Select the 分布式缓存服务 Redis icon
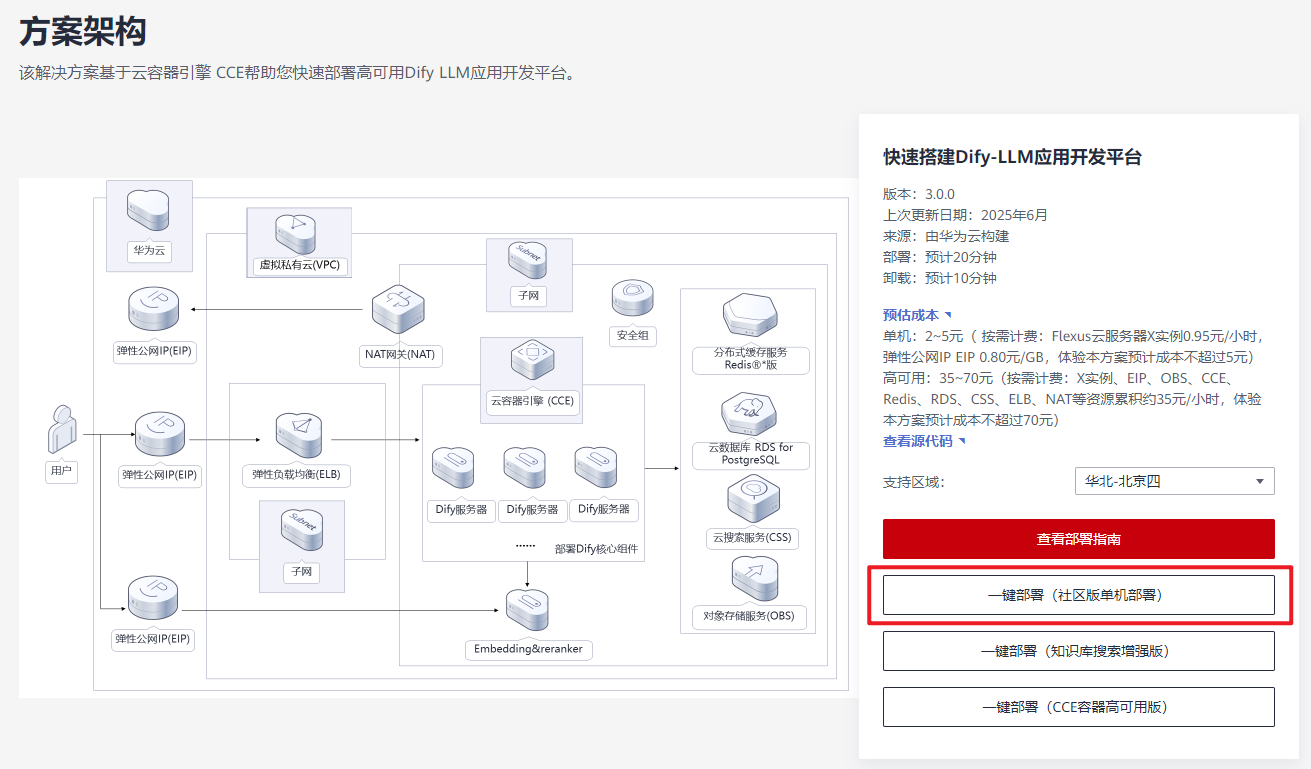Viewport: 1311px width, 769px height. pyautogui.click(x=750, y=317)
